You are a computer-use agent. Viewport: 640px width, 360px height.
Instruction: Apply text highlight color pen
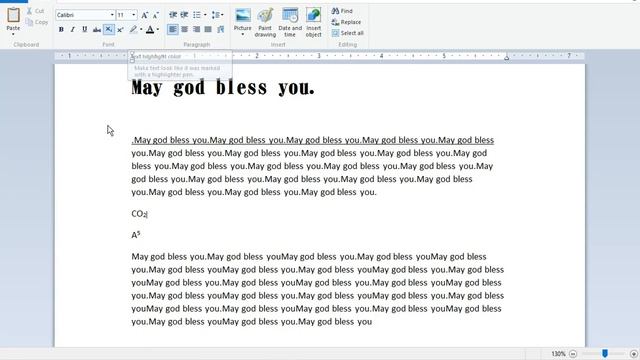133,29
